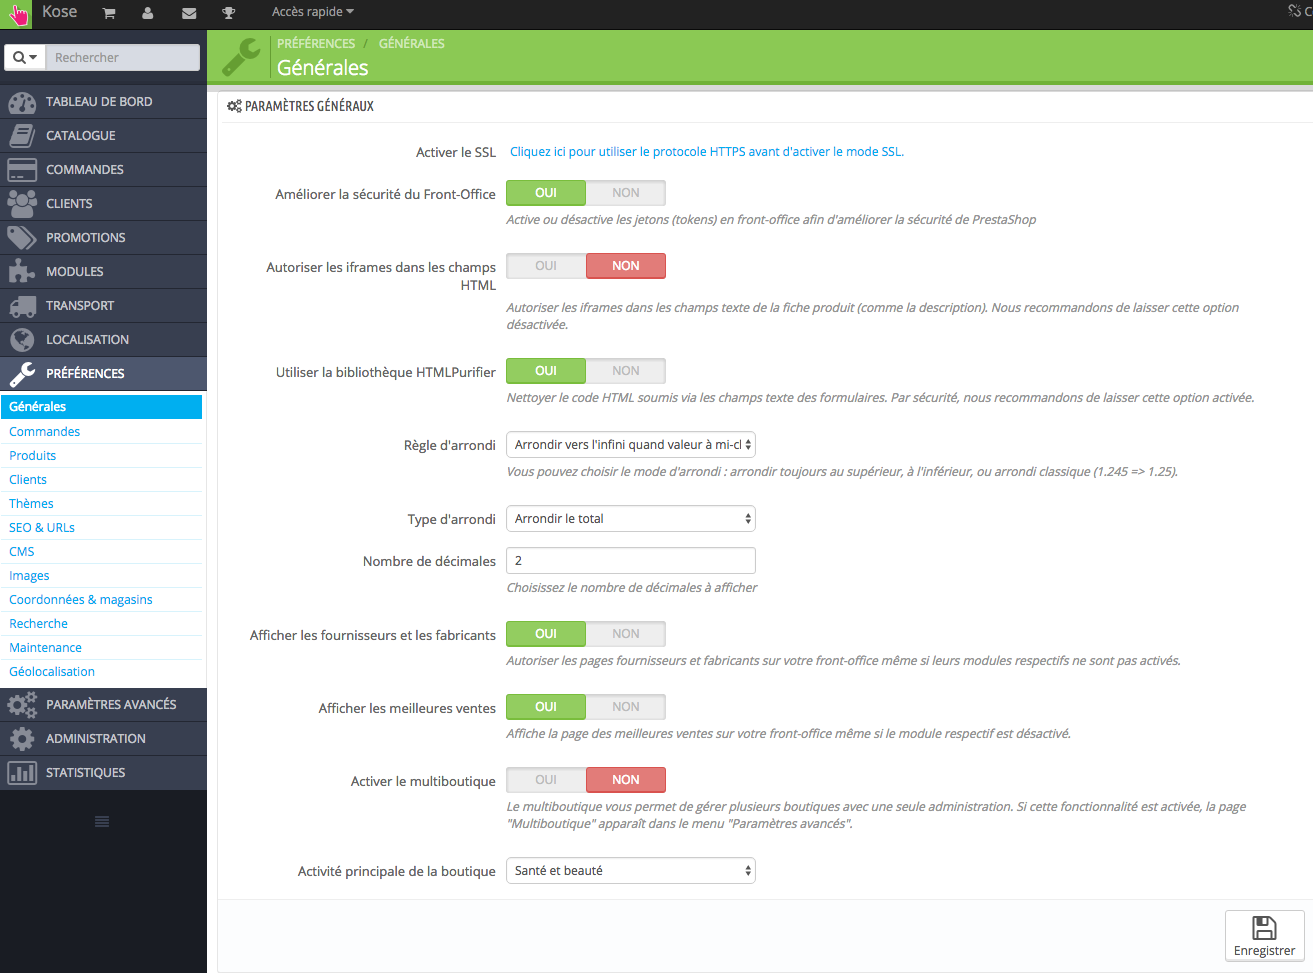Click the floppy disk Enregistrer icon
The width and height of the screenshot is (1313, 973).
tap(1264, 927)
